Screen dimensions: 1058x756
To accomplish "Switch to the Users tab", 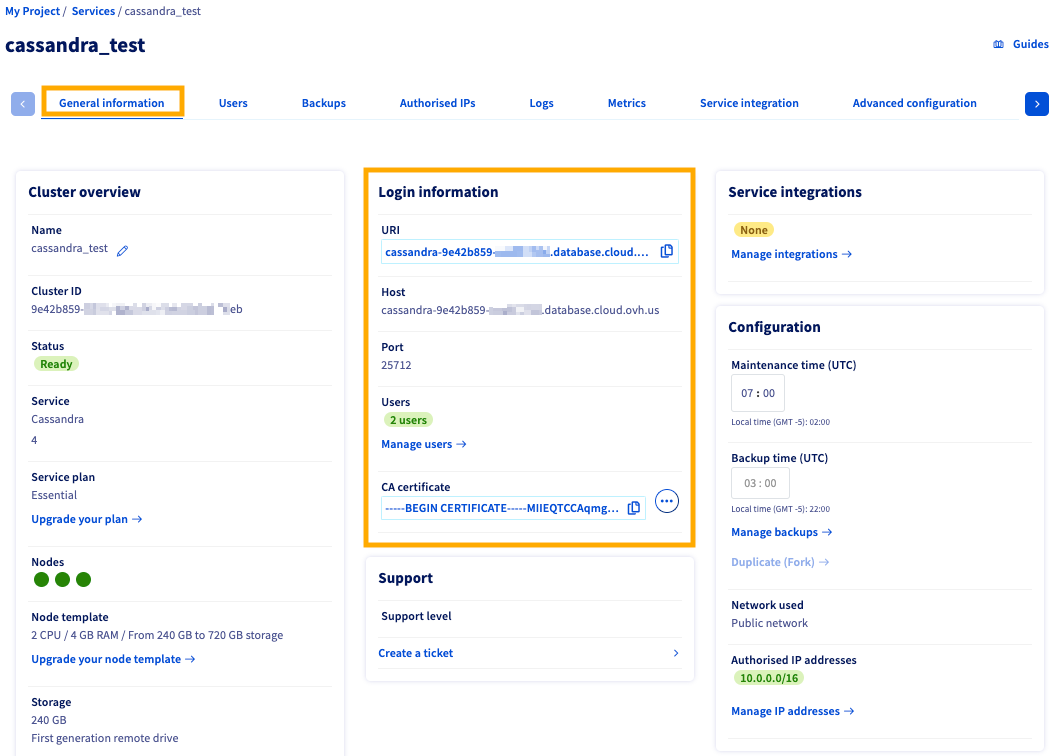I will pos(233,102).
